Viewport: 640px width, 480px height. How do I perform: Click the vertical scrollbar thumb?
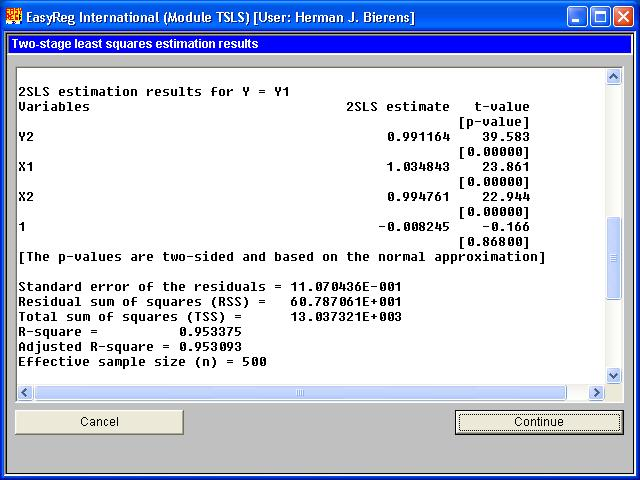coord(613,258)
